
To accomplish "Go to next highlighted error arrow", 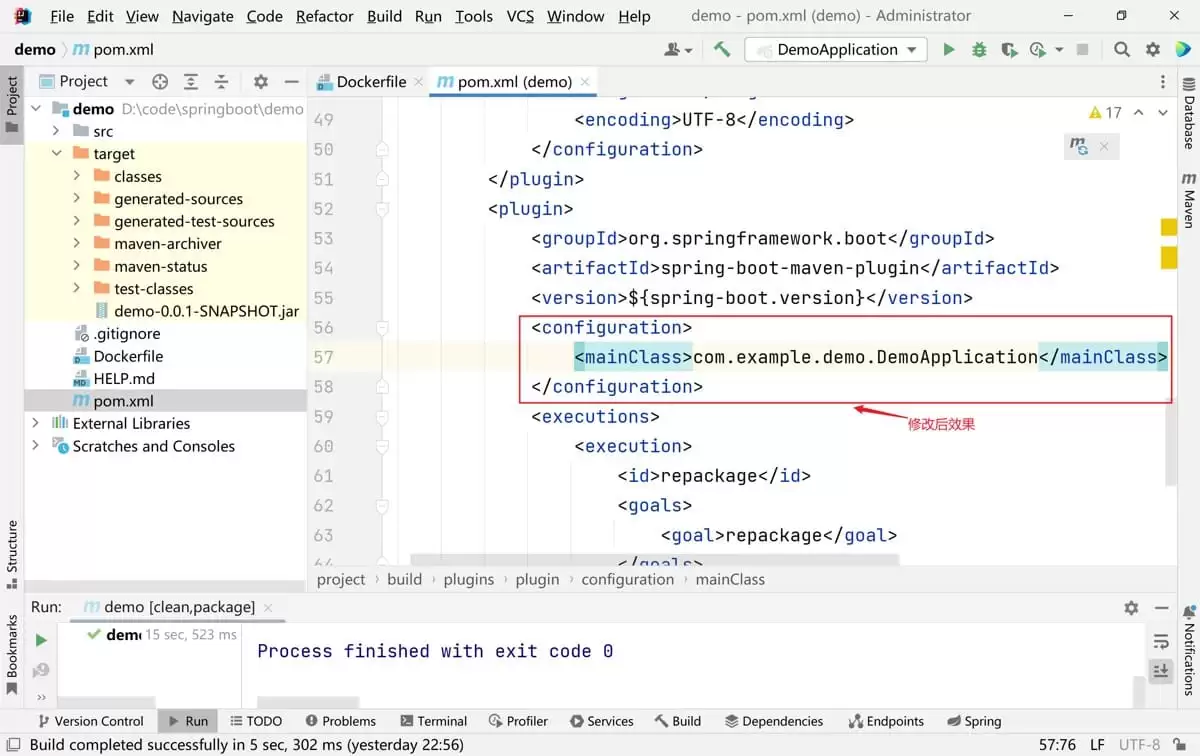I will (x=1162, y=113).
